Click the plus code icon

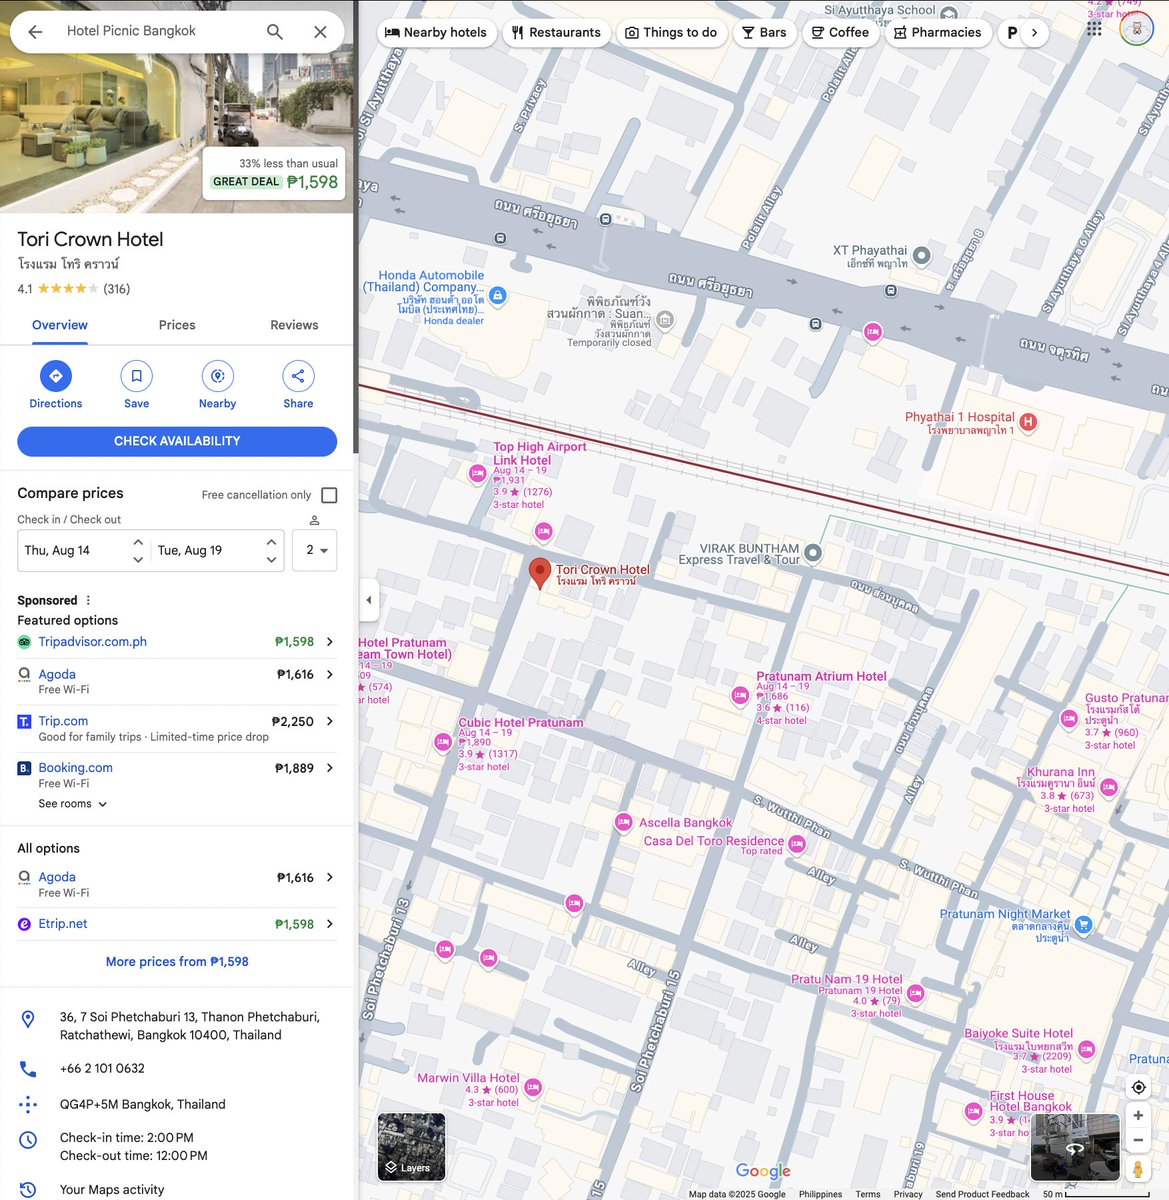pos(28,1105)
